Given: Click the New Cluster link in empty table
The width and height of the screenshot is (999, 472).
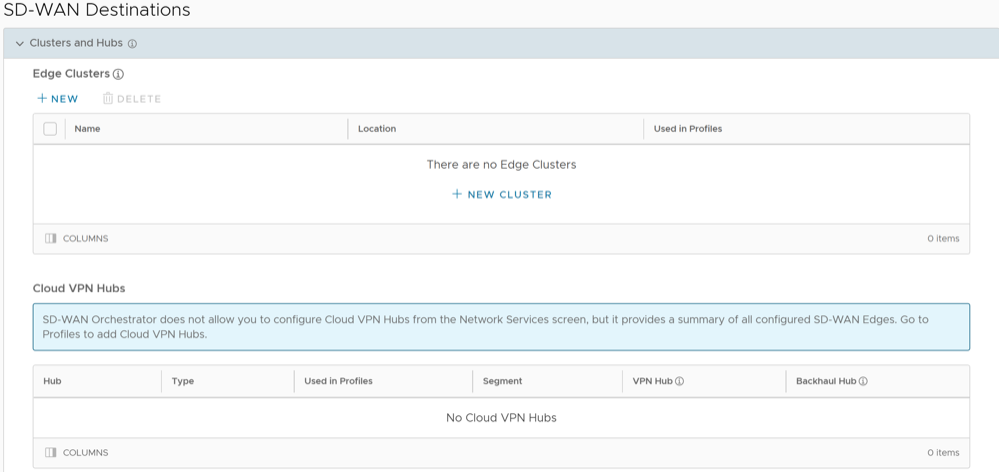Looking at the screenshot, I should (501, 194).
